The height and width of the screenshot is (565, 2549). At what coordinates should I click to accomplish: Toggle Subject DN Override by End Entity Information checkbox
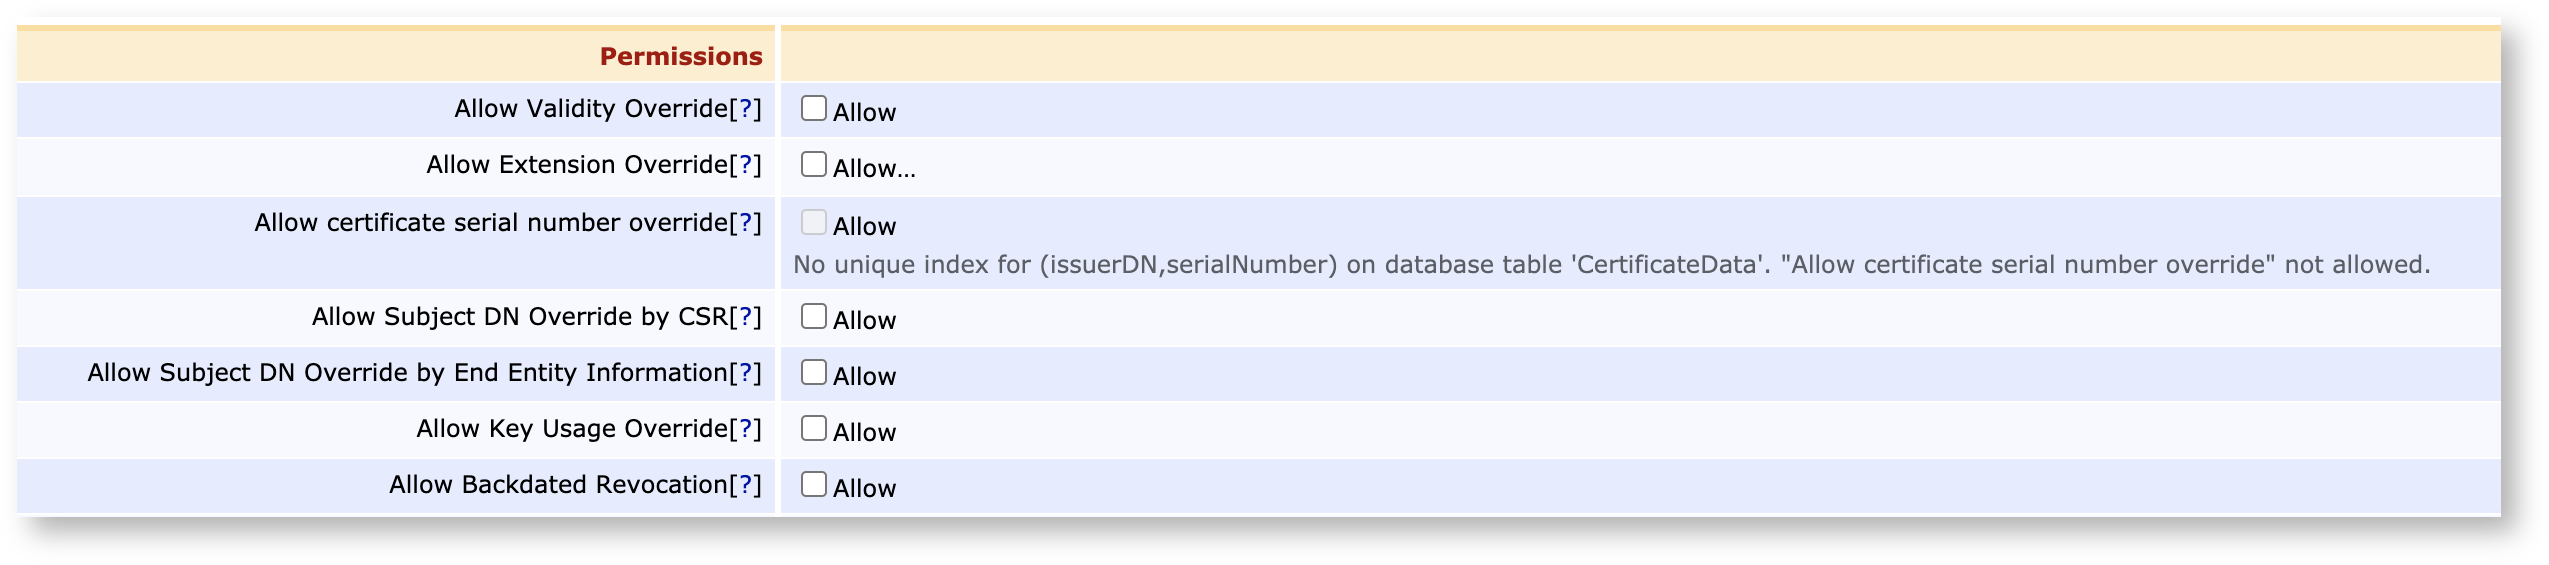(813, 372)
